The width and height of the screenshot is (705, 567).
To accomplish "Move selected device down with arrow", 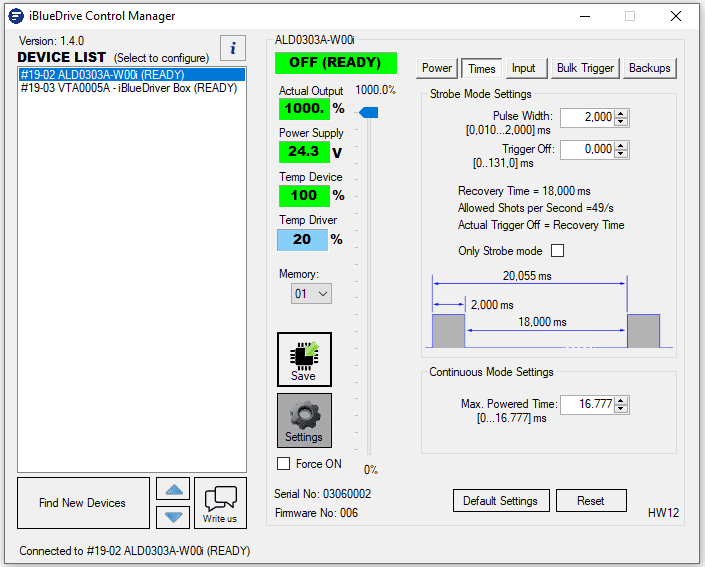I will (174, 516).
